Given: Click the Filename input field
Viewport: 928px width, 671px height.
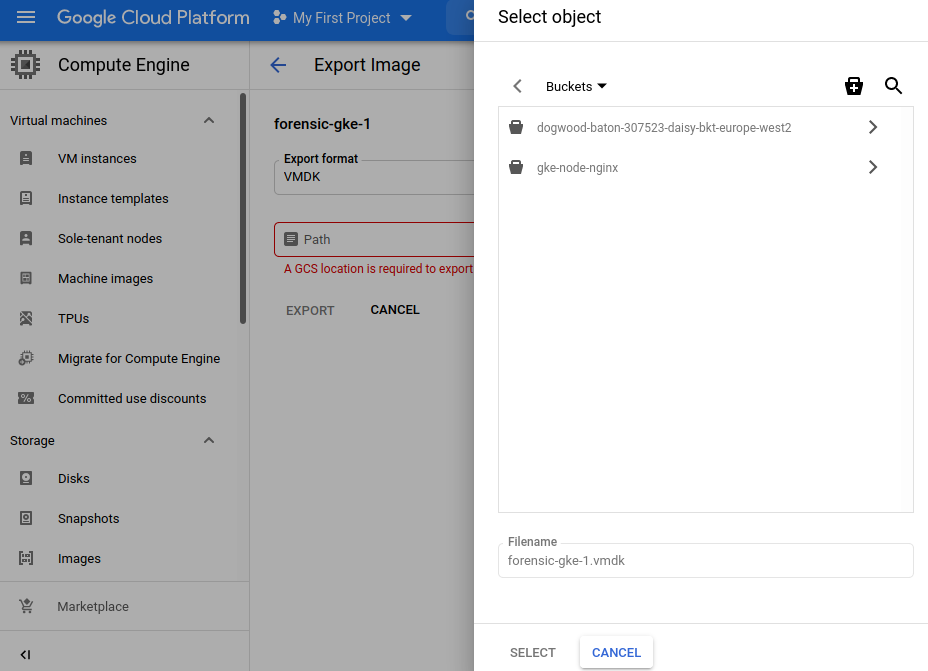Looking at the screenshot, I should [705, 561].
